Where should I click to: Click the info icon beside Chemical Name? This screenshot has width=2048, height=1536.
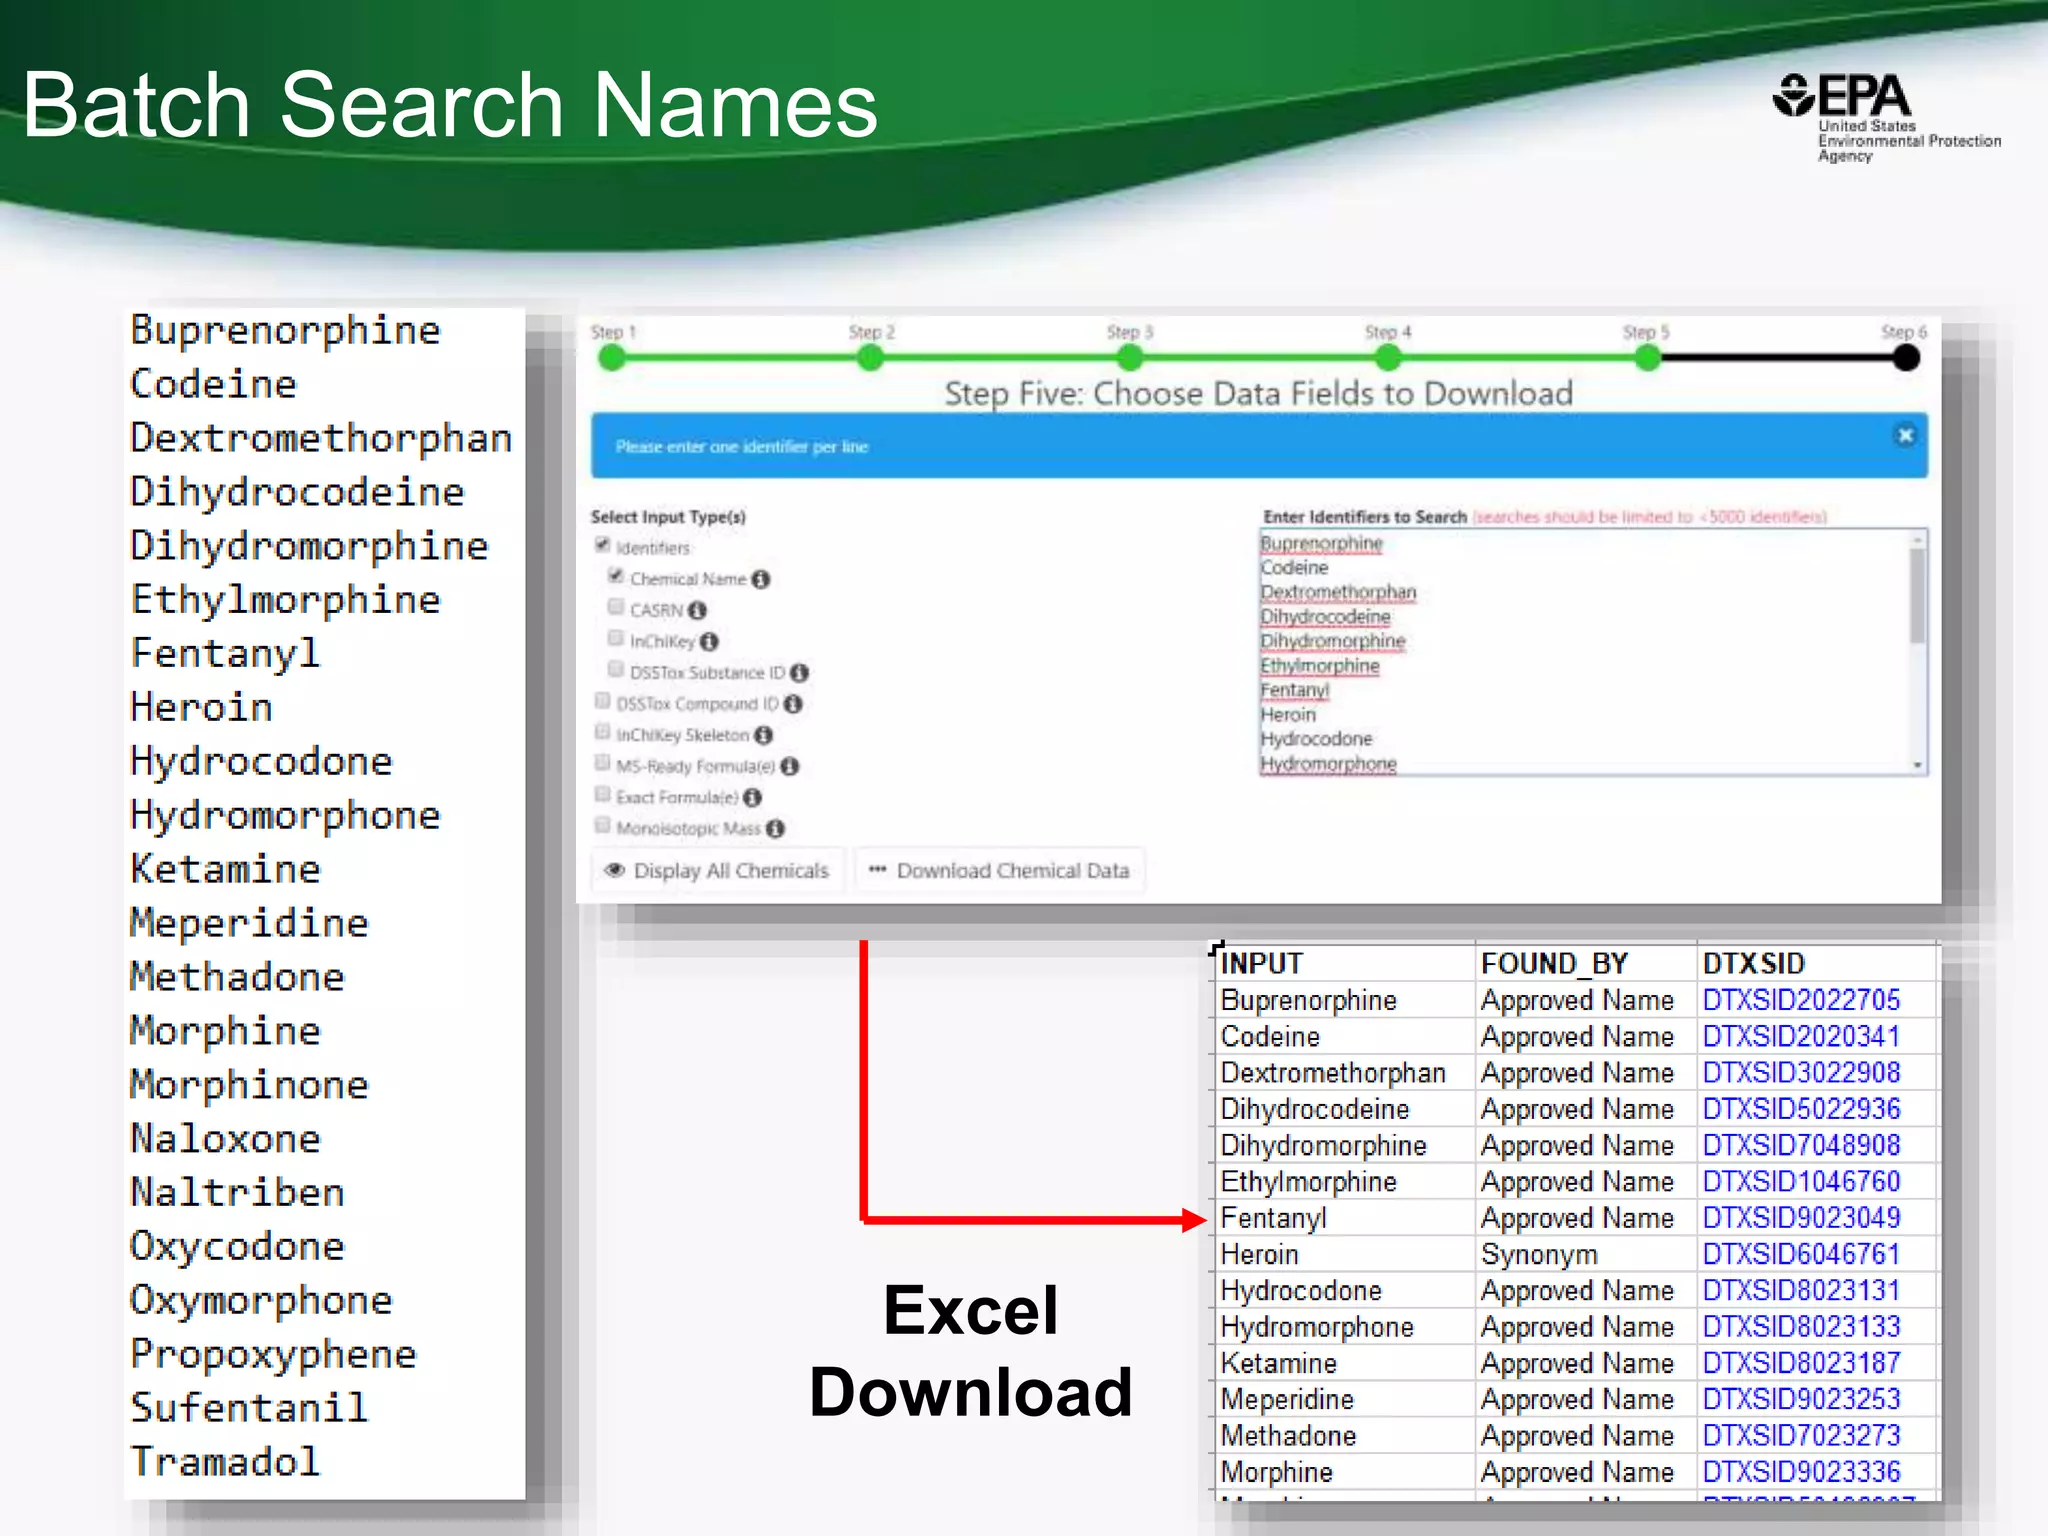click(x=761, y=580)
